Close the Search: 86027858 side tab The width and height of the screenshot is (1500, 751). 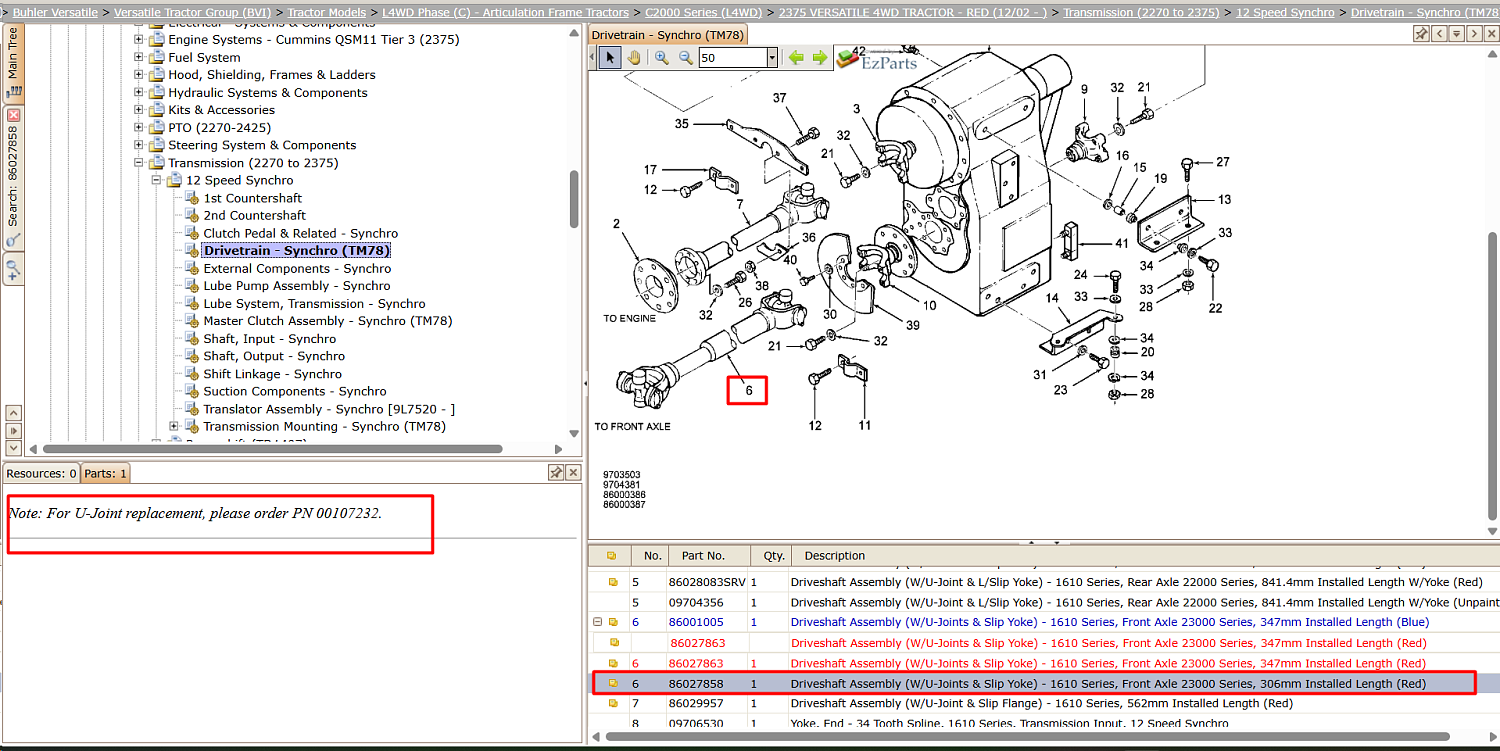pos(13,115)
